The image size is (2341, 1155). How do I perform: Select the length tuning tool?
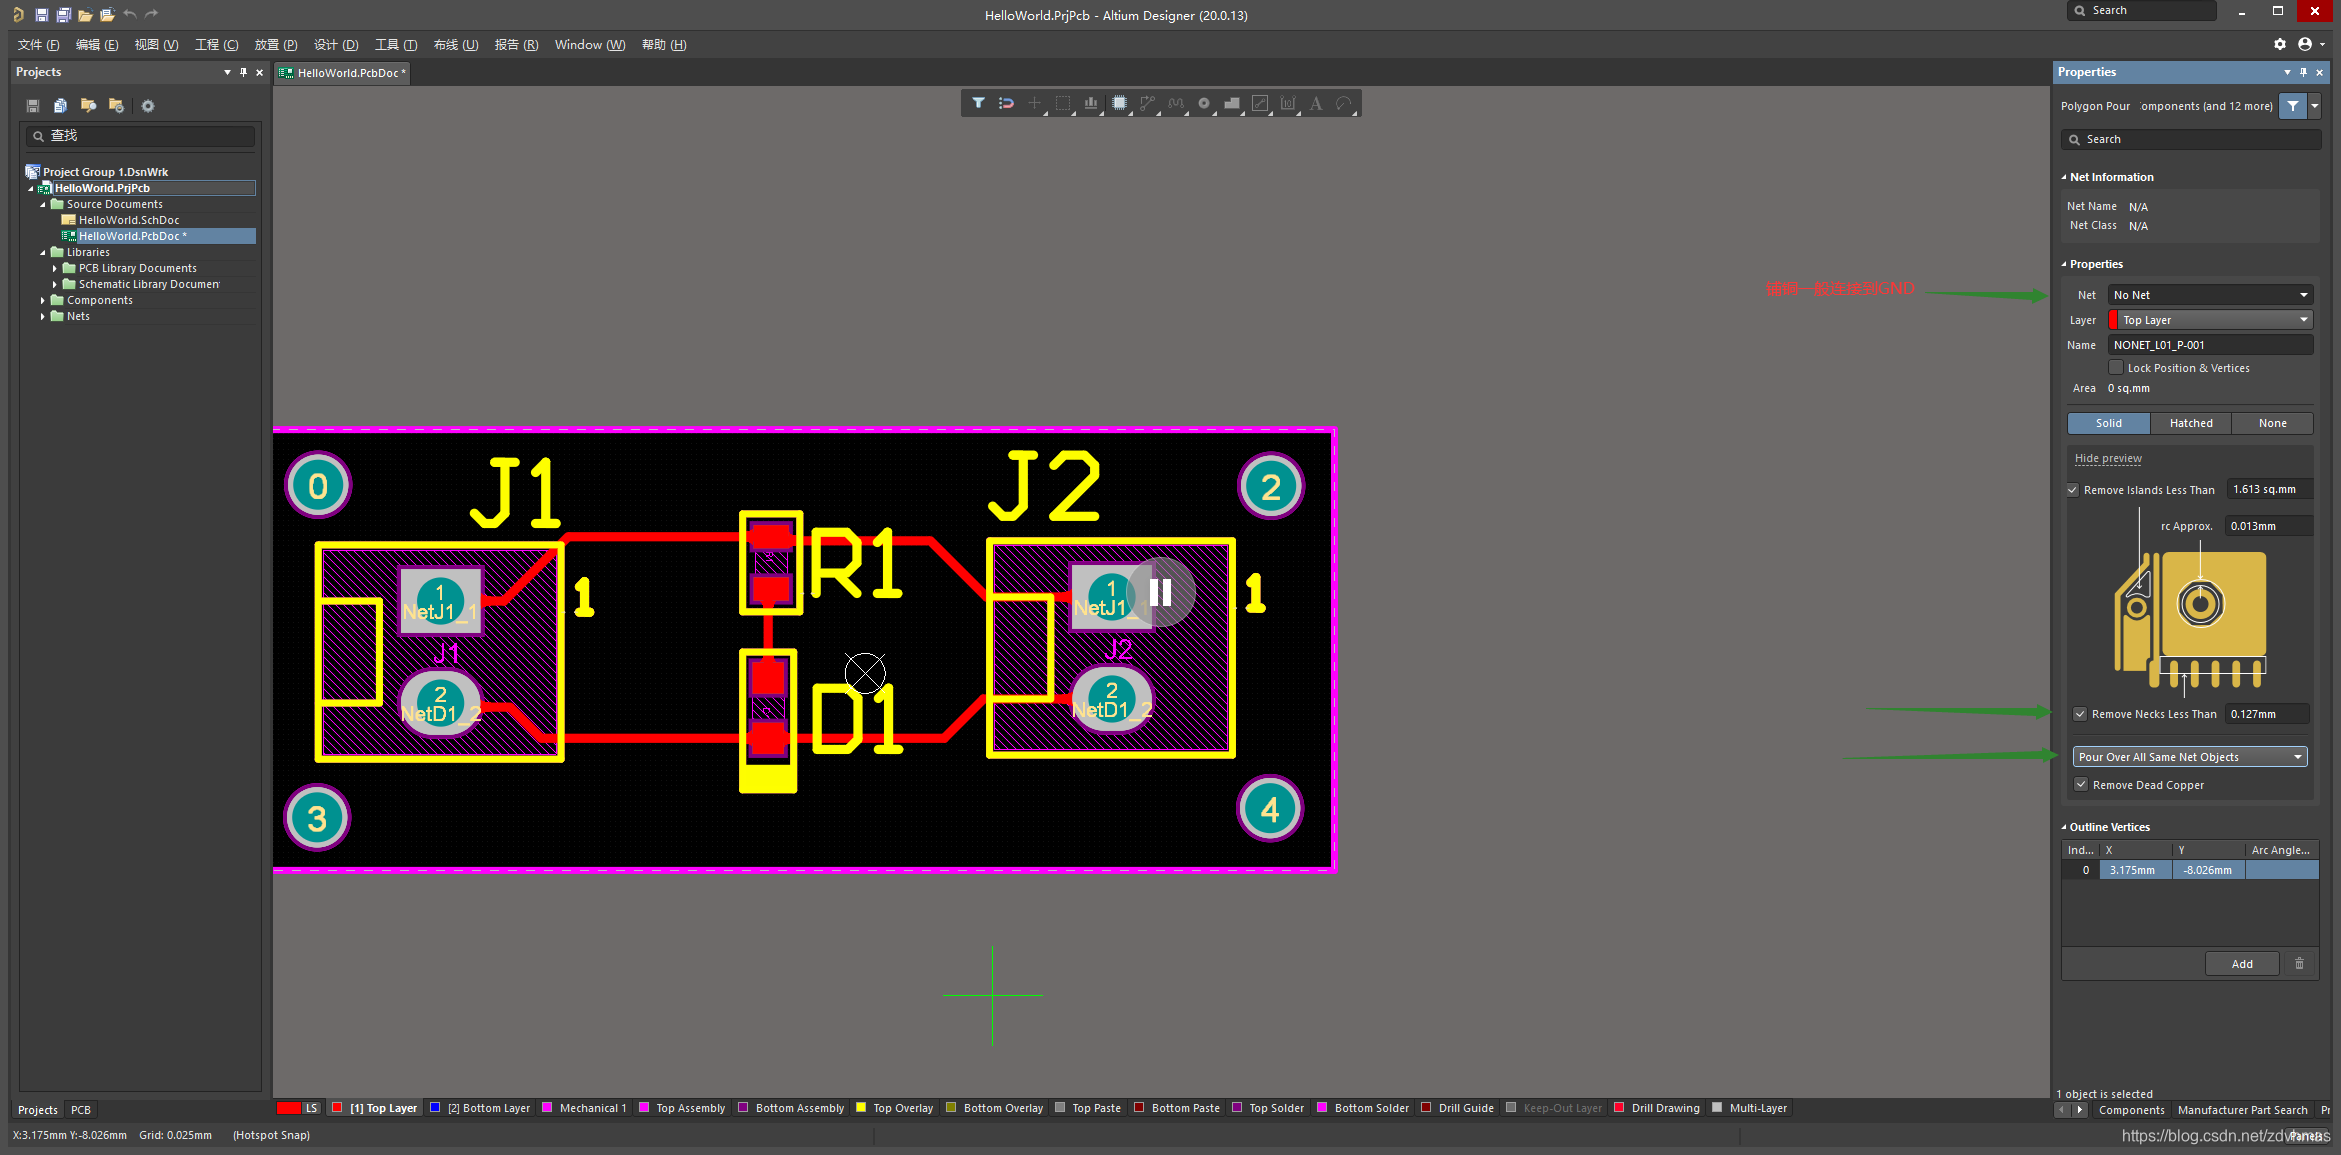pyautogui.click(x=1175, y=103)
